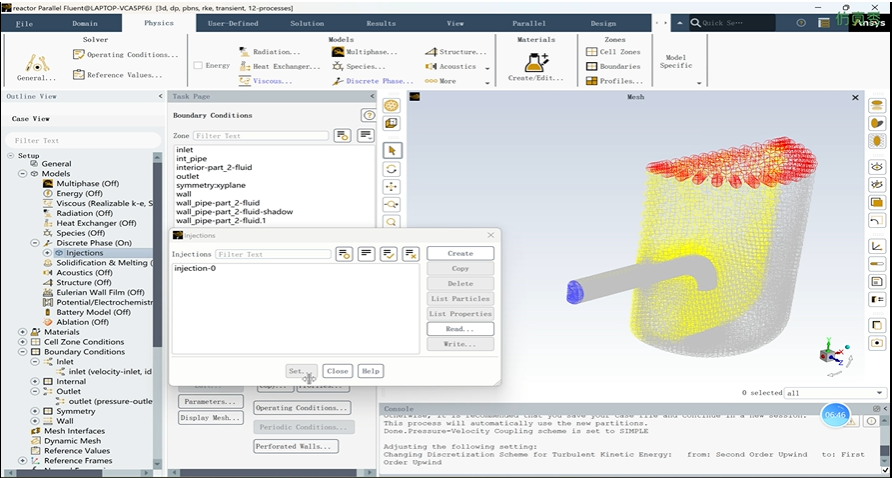Open Cell Zones from Zones group
892x478 pixels.
[x=613, y=52]
